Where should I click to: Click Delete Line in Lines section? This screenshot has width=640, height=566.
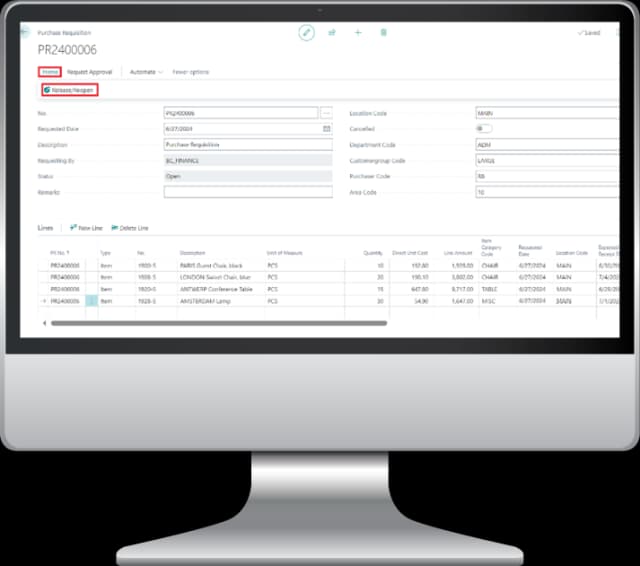pyautogui.click(x=130, y=228)
